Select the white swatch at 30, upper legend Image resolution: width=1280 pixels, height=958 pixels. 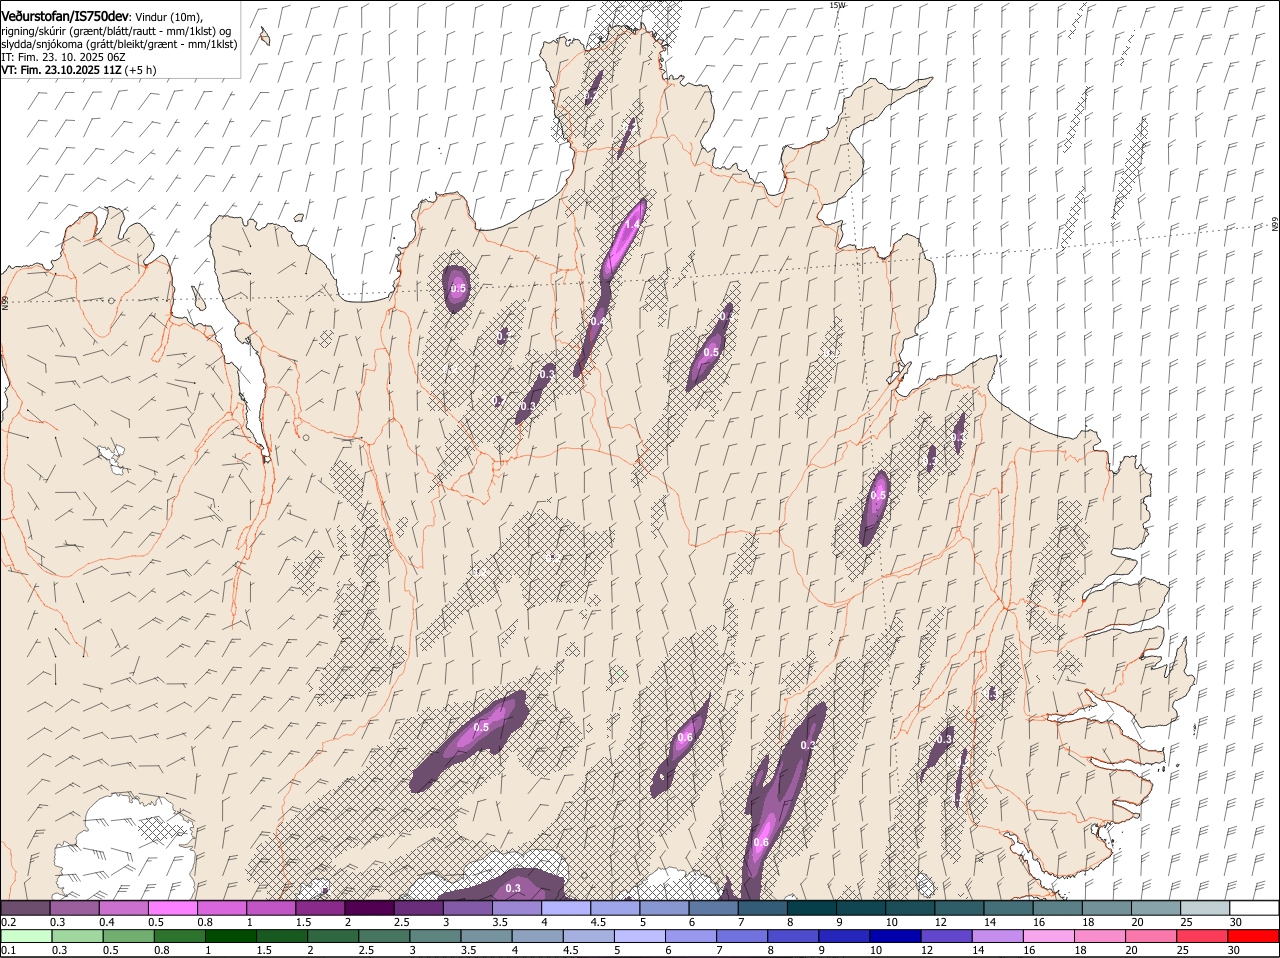point(1253,907)
